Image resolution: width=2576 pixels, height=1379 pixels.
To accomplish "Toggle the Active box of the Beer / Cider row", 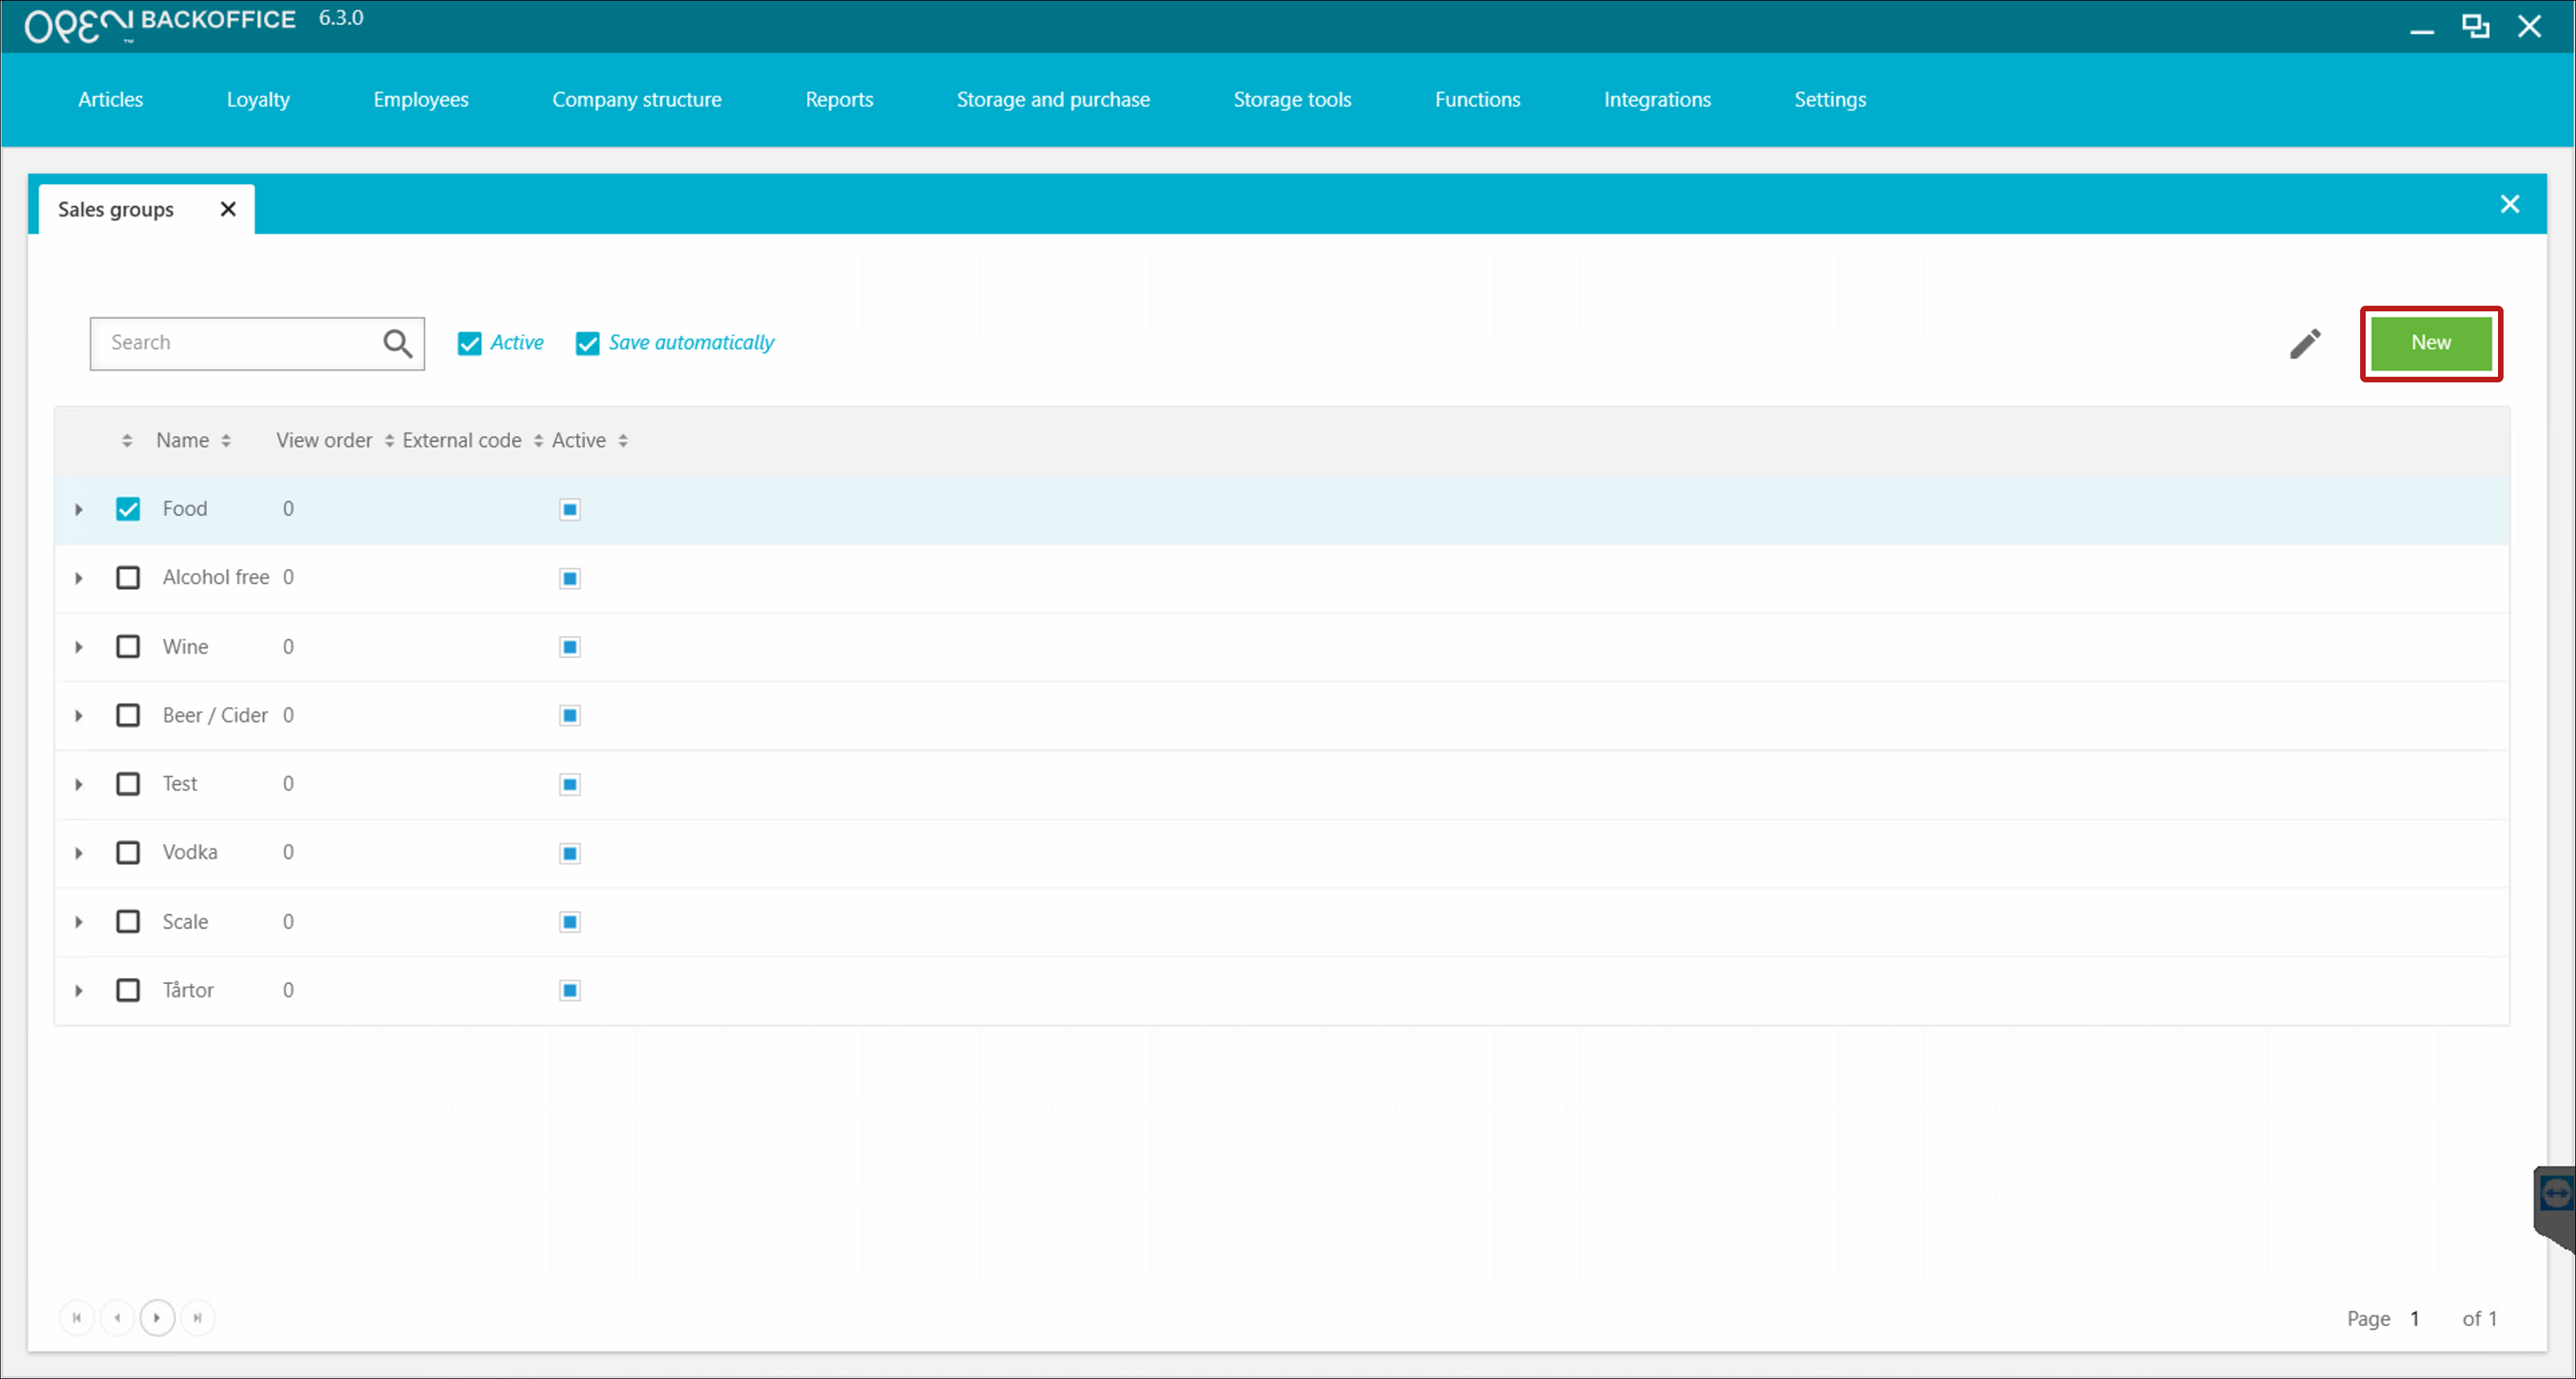I will coord(570,715).
